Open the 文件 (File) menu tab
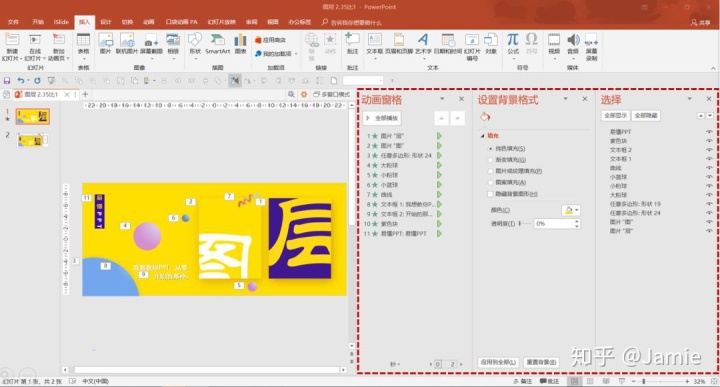The width and height of the screenshot is (720, 387). click(13, 22)
